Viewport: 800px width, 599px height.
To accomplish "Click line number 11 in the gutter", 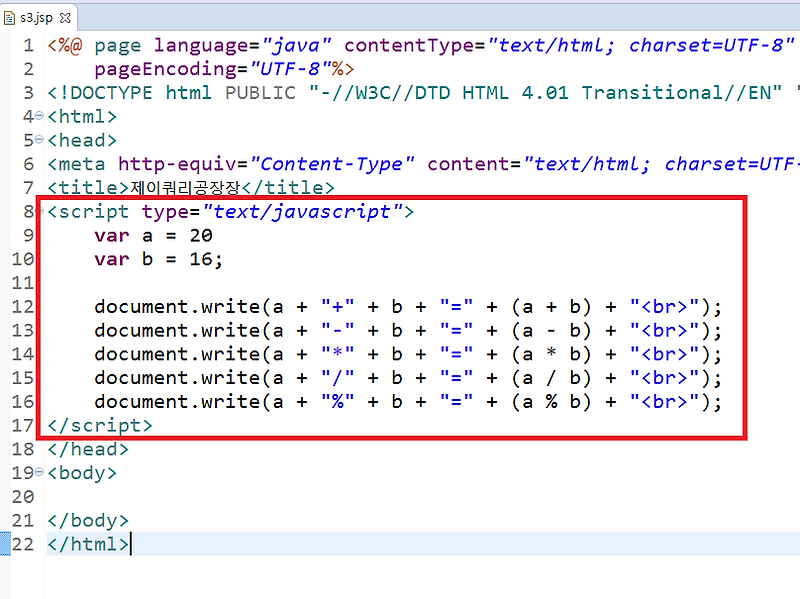I will click(x=23, y=283).
